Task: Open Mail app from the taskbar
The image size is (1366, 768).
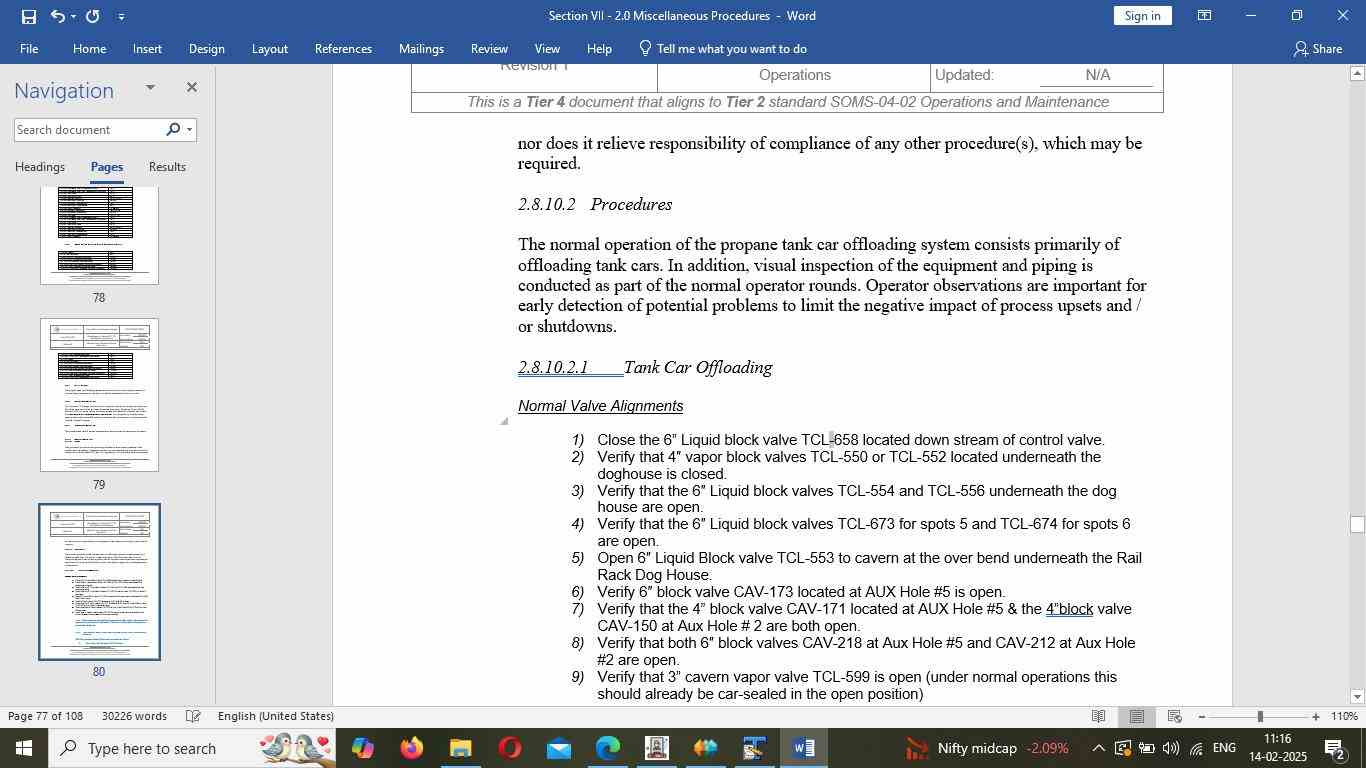Action: click(558, 748)
